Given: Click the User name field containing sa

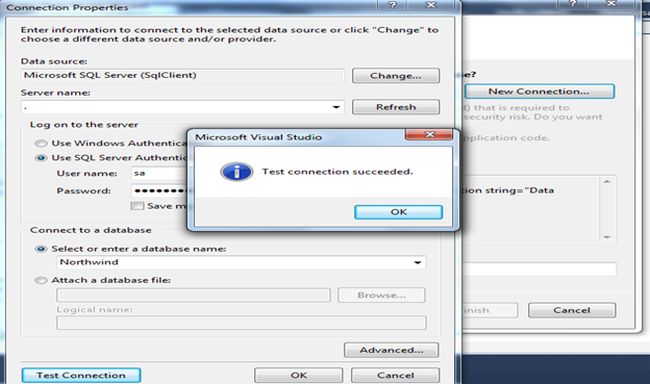Looking at the screenshot, I should click(160, 173).
